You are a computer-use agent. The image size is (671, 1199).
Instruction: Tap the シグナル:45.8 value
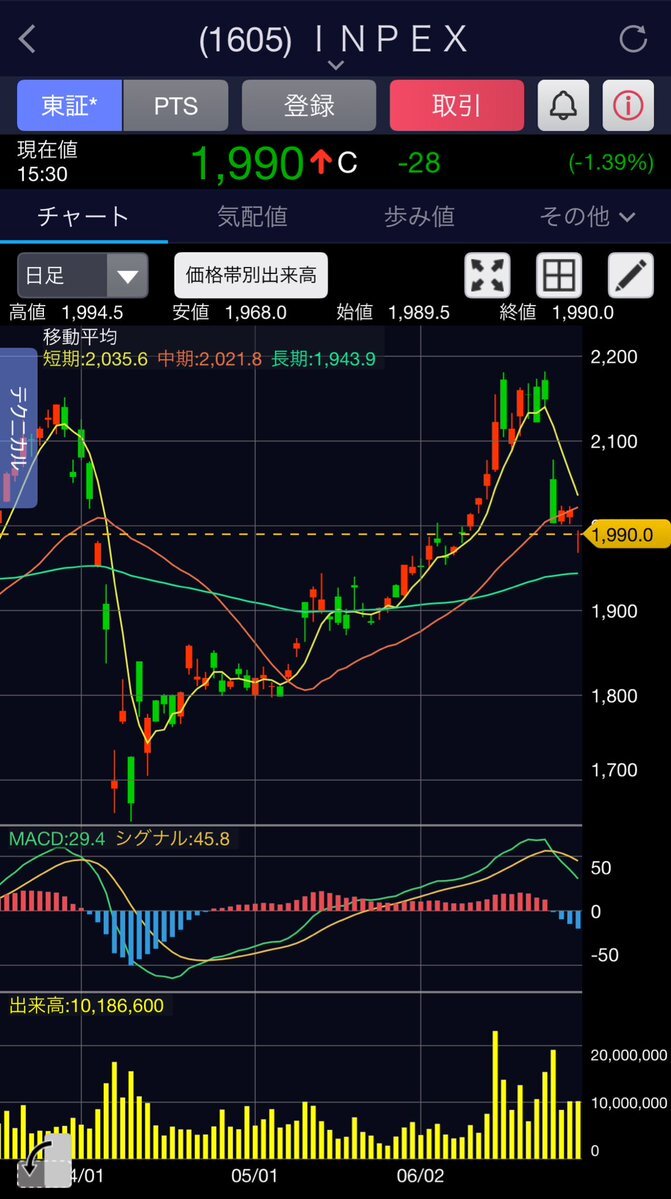coord(172,839)
